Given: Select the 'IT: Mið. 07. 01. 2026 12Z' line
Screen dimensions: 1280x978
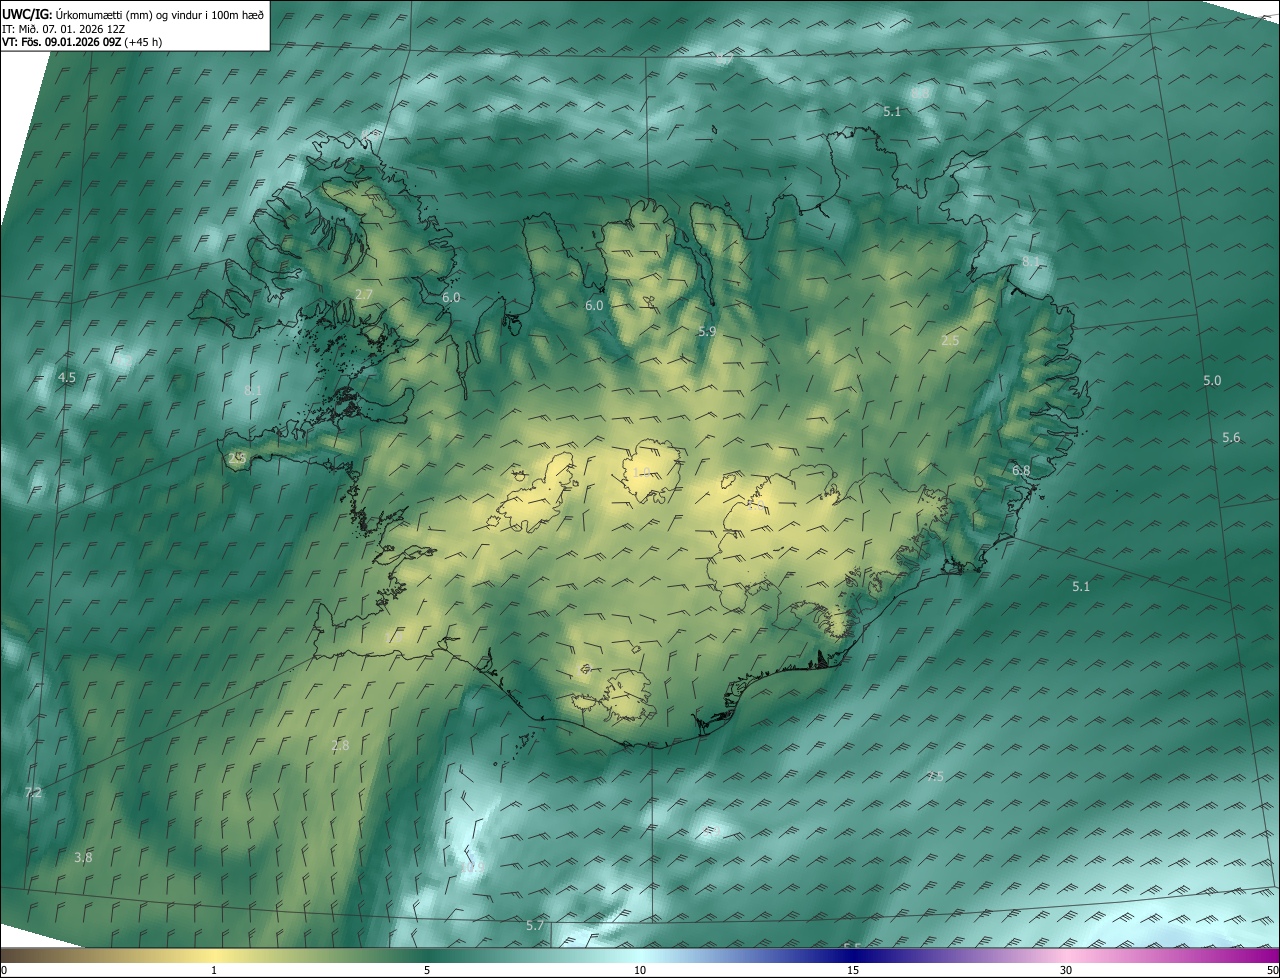Looking at the screenshot, I should pos(63,29).
